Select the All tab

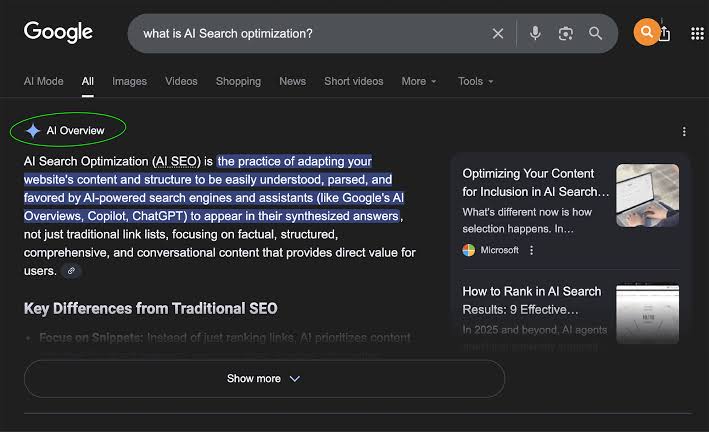point(88,81)
